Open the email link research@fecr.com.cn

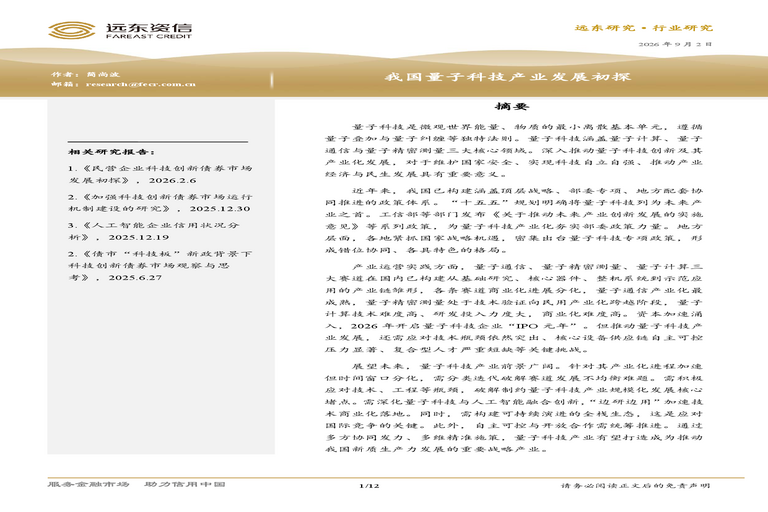[x=141, y=84]
